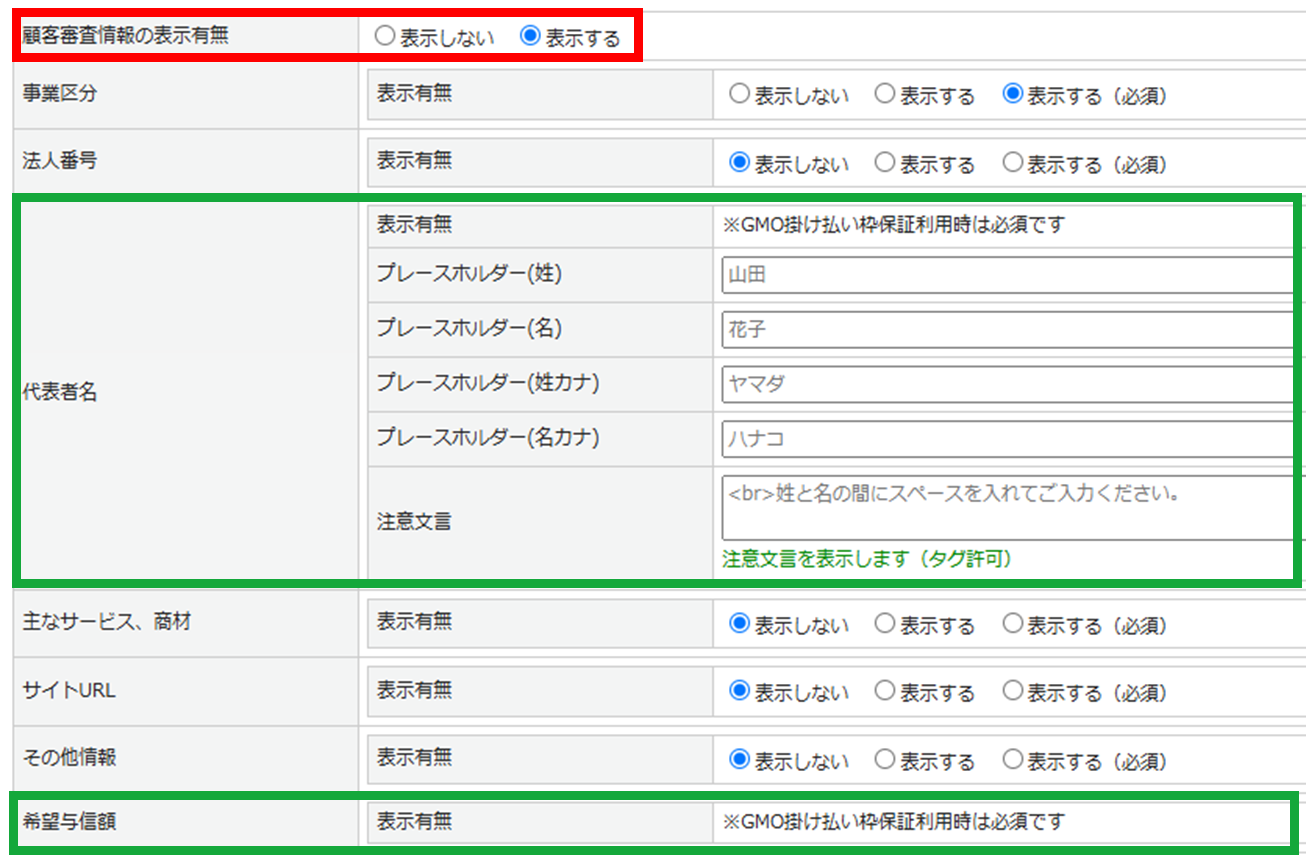Viewport: 1306px width, 858px height.
Task: Select 表示しない in the サイトURL row
Action: (x=739, y=691)
